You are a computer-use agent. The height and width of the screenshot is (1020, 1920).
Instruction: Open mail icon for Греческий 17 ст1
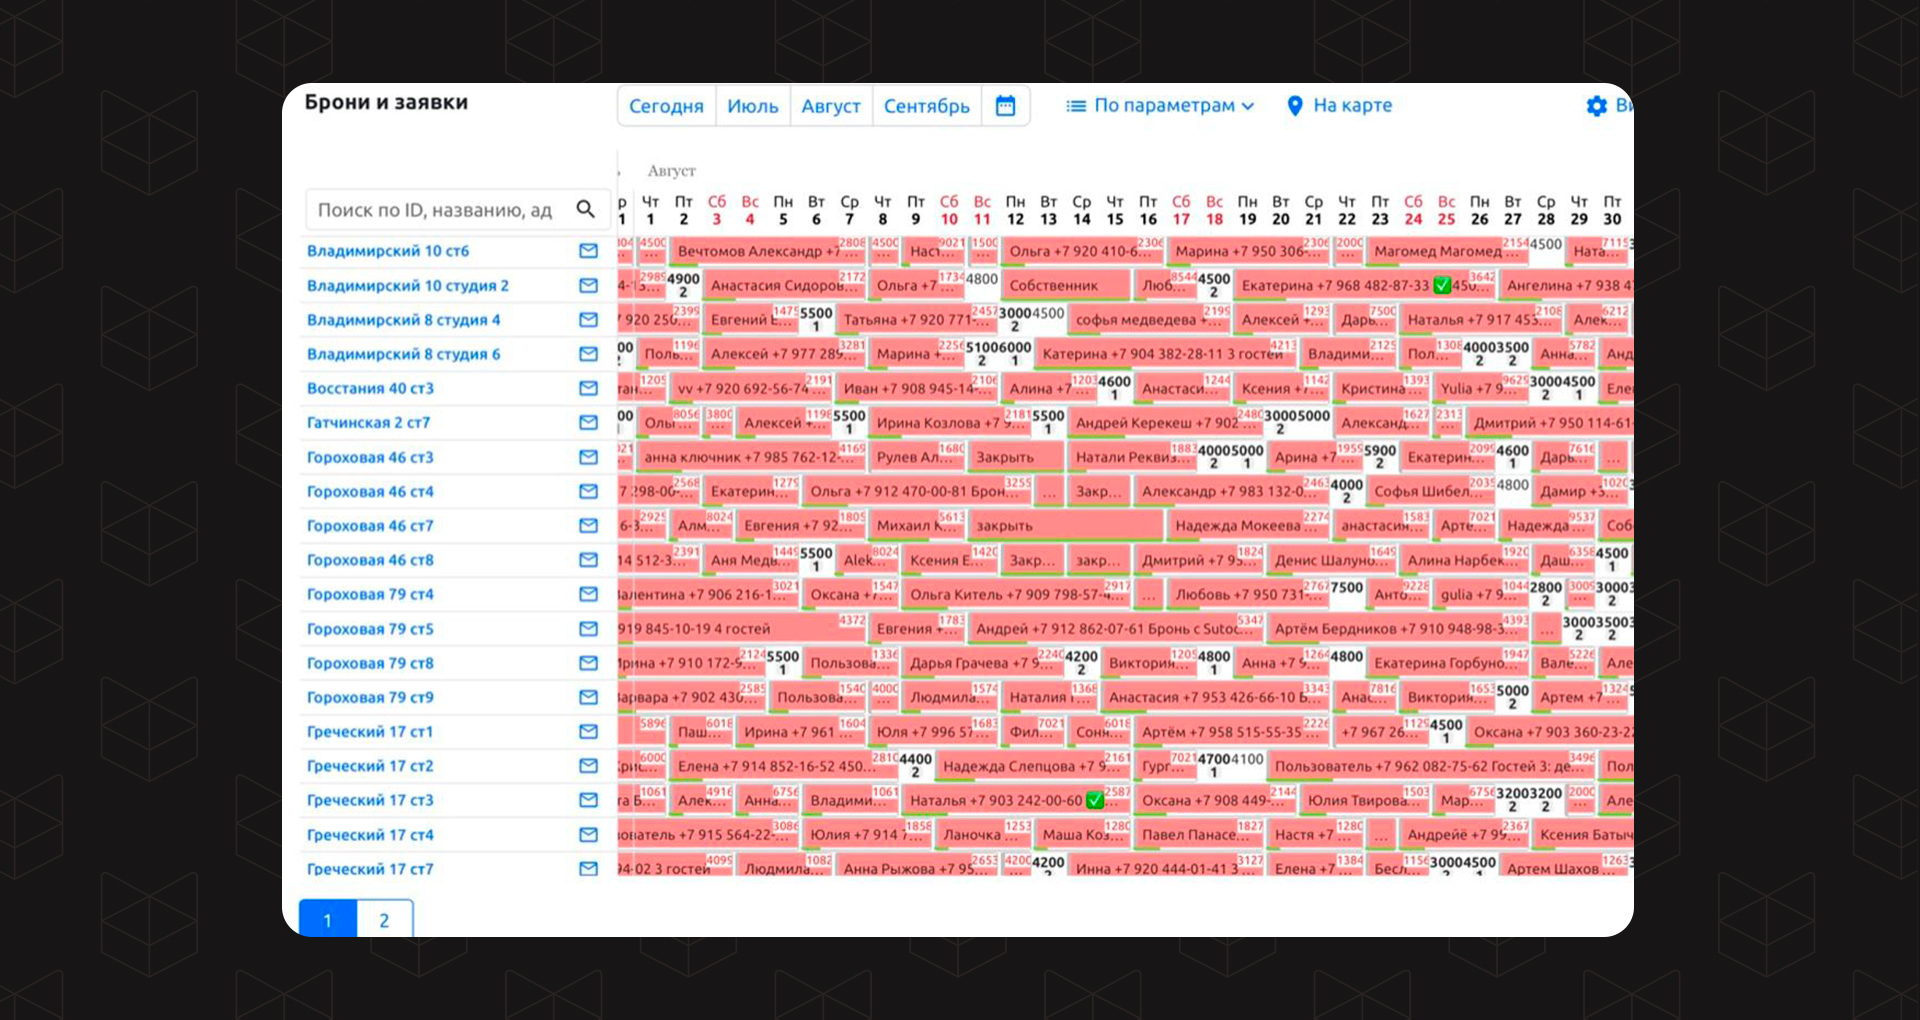pos(588,732)
